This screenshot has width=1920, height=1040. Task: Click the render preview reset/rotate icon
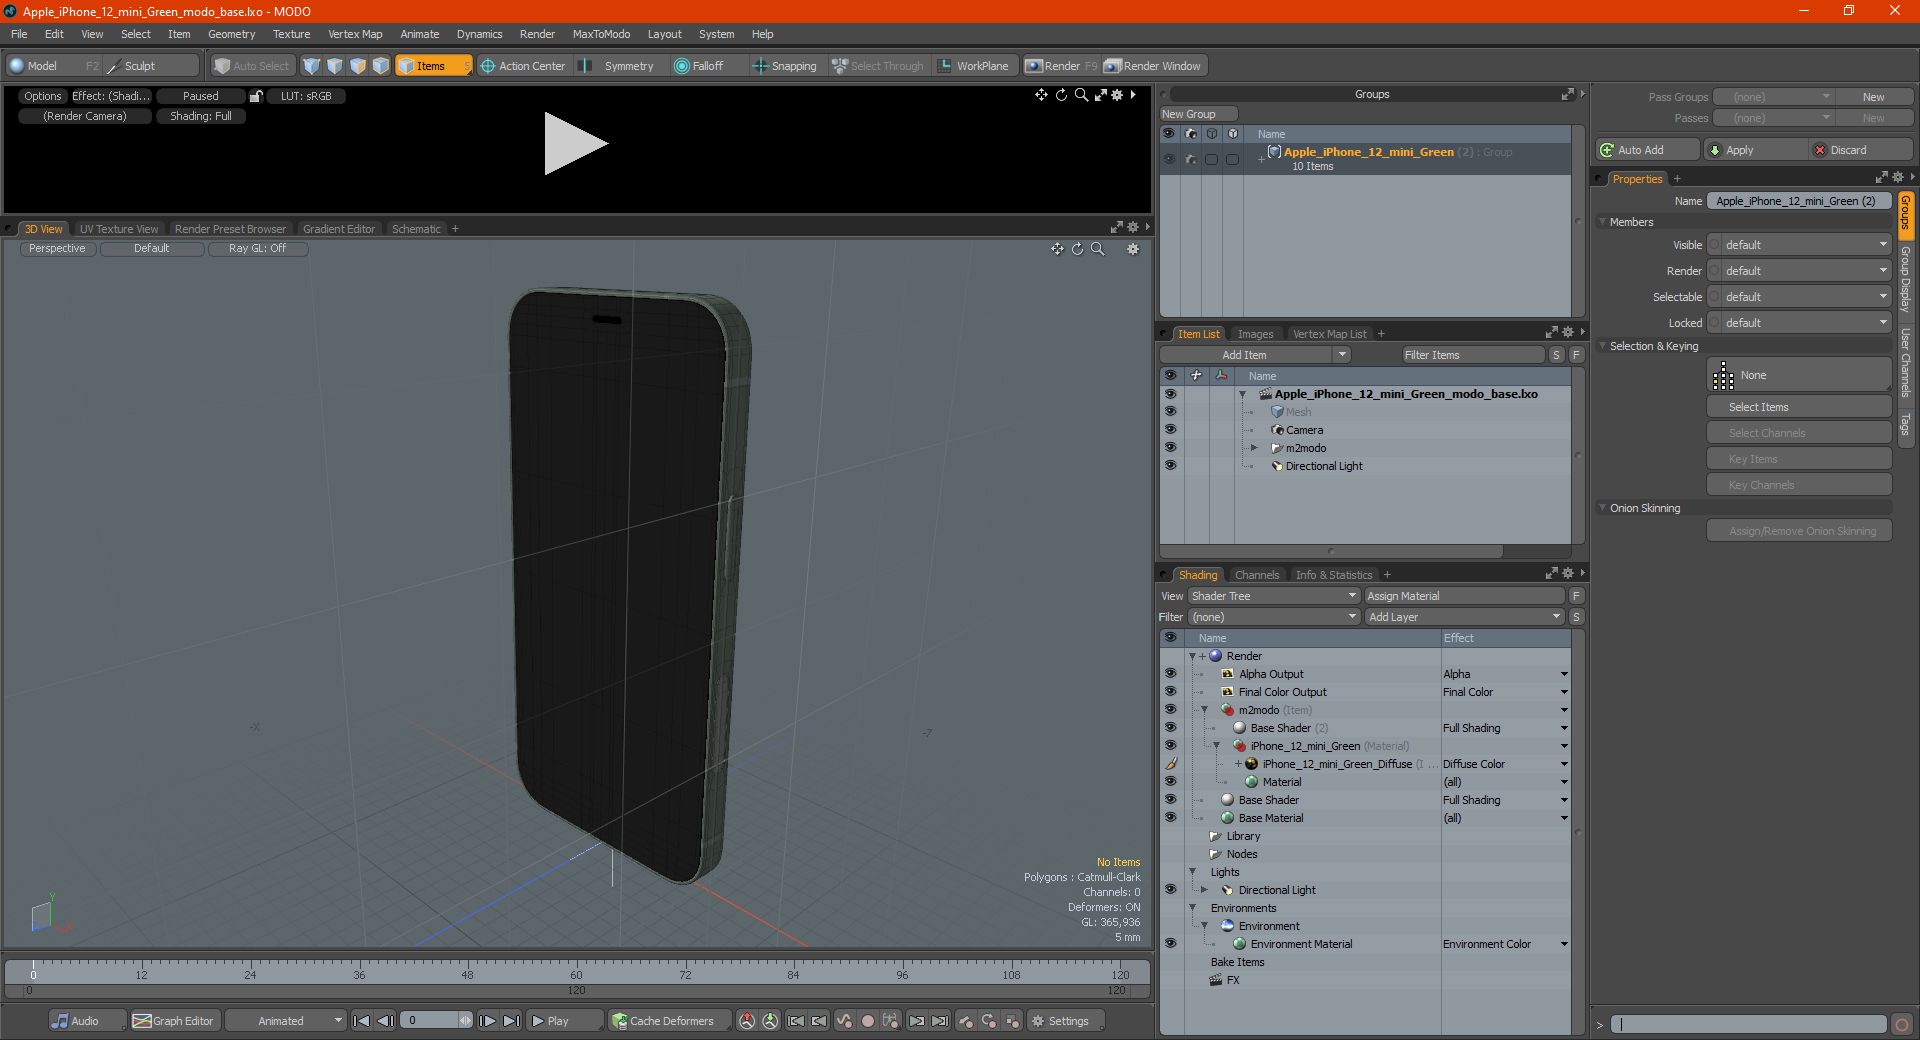tap(1061, 95)
